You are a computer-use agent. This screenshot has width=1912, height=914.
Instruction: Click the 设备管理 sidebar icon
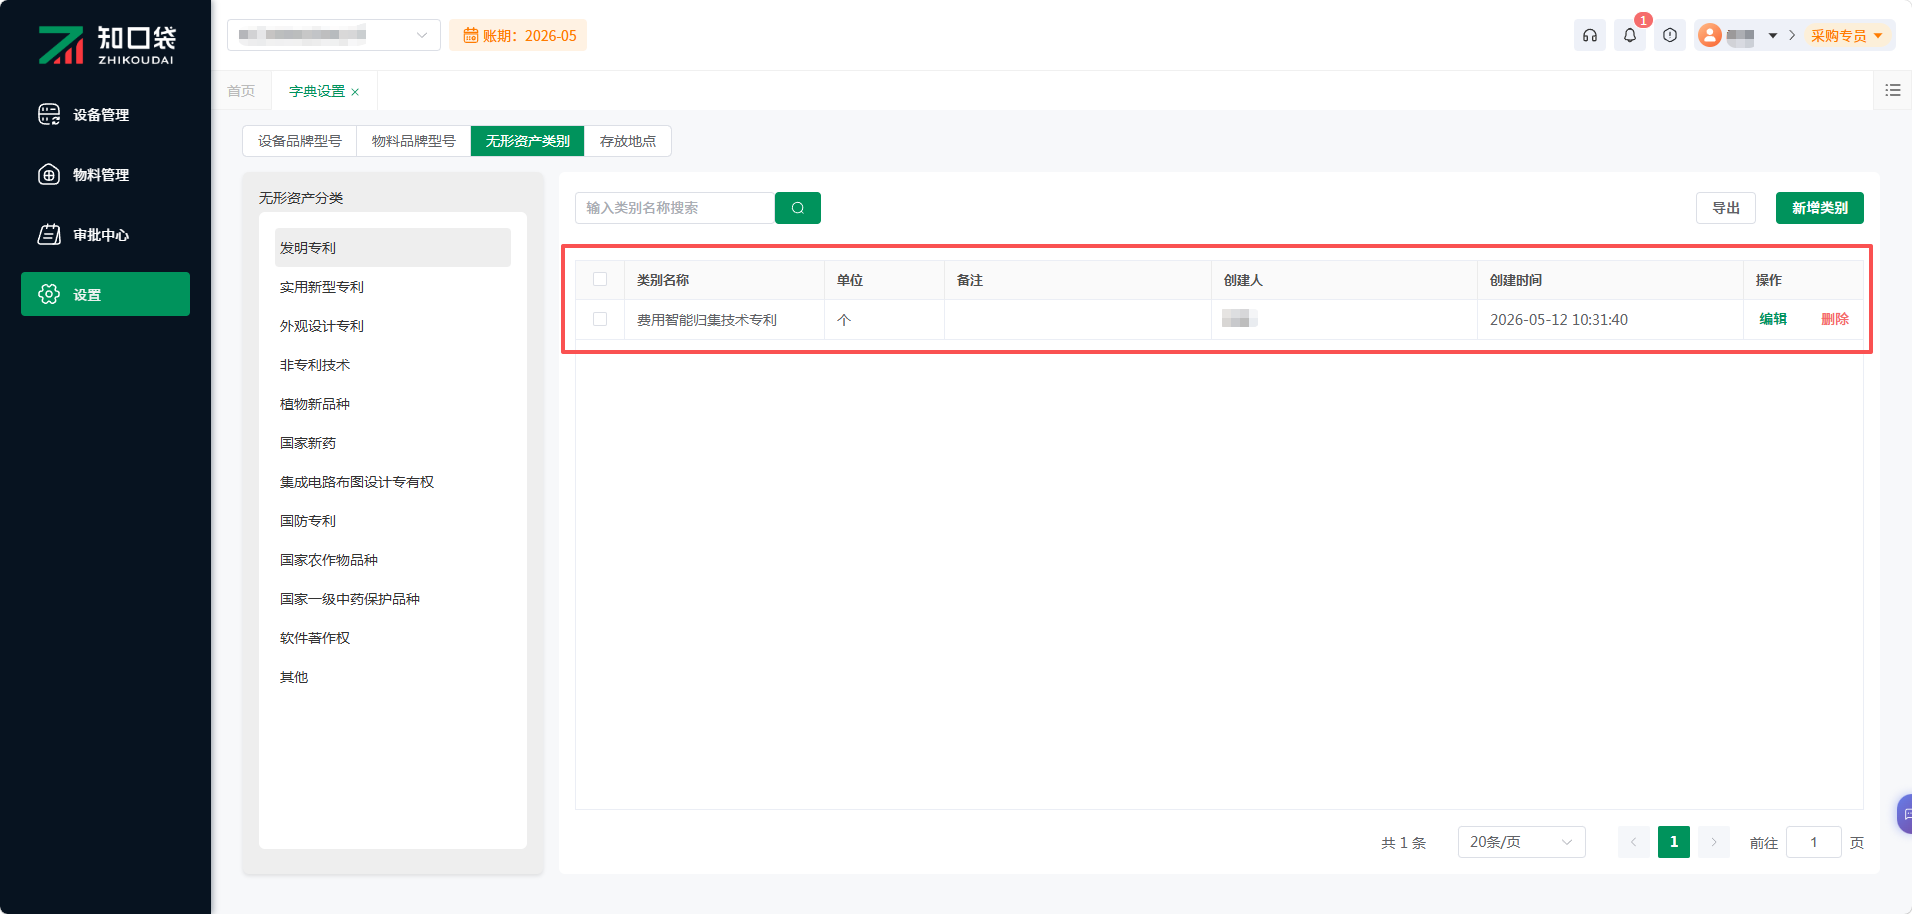[49, 114]
